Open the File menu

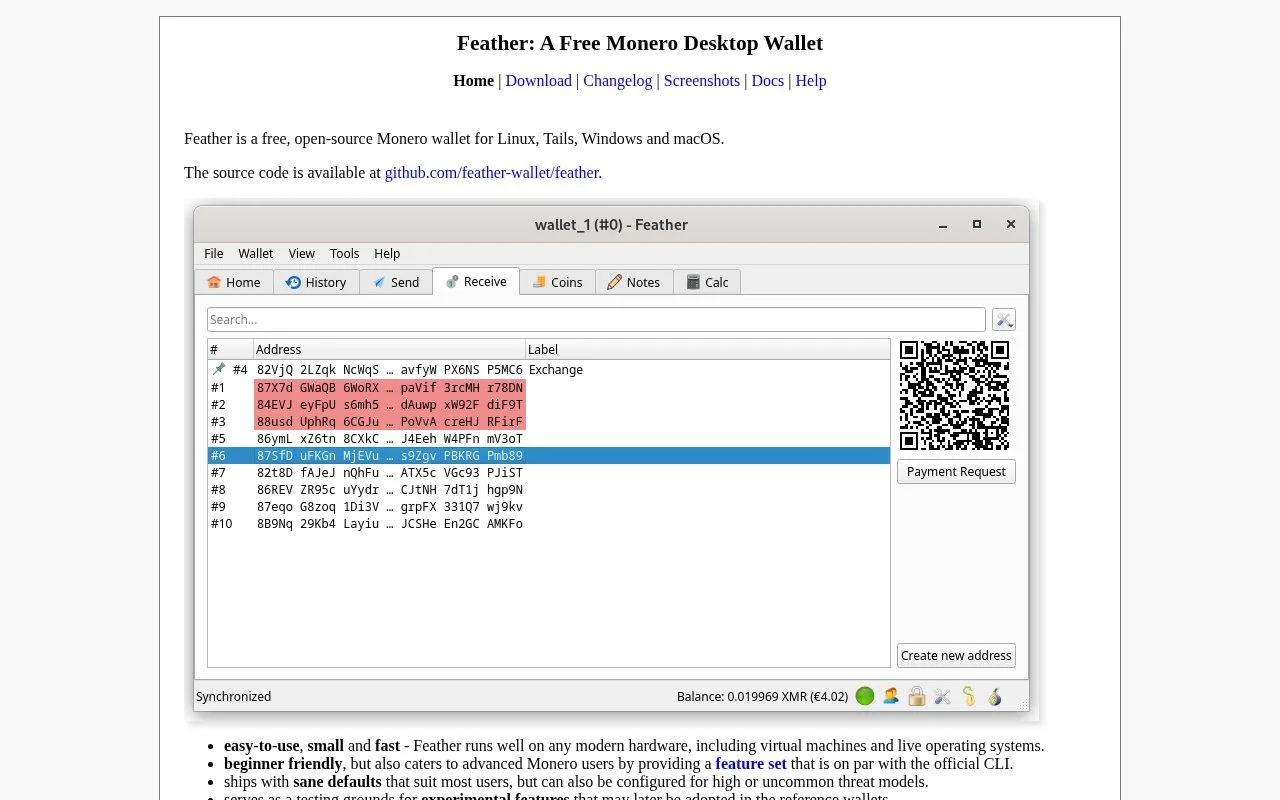tap(214, 253)
